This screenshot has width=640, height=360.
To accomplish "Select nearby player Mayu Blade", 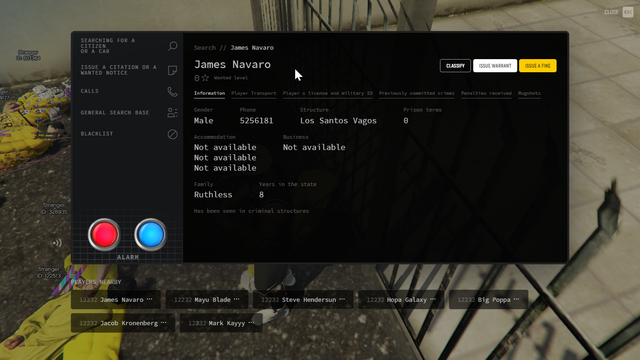I will point(207,300).
